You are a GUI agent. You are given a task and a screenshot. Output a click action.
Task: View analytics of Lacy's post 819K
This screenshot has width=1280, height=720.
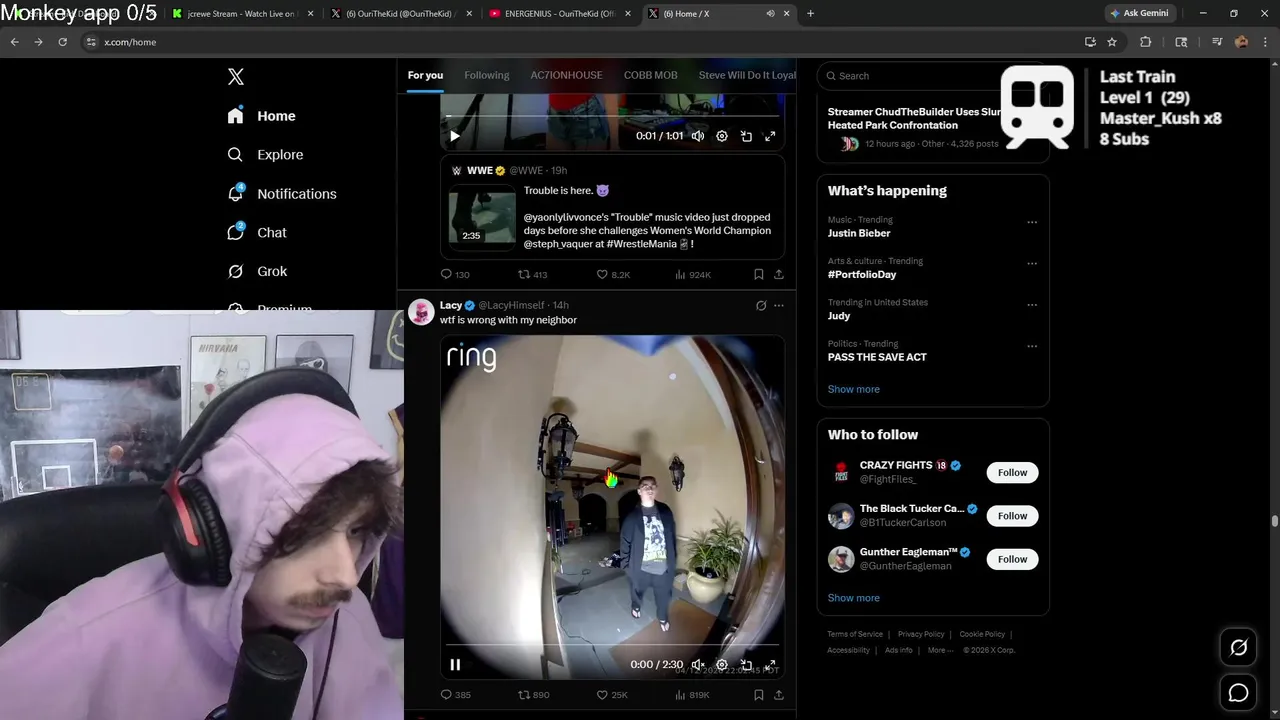tap(692, 695)
